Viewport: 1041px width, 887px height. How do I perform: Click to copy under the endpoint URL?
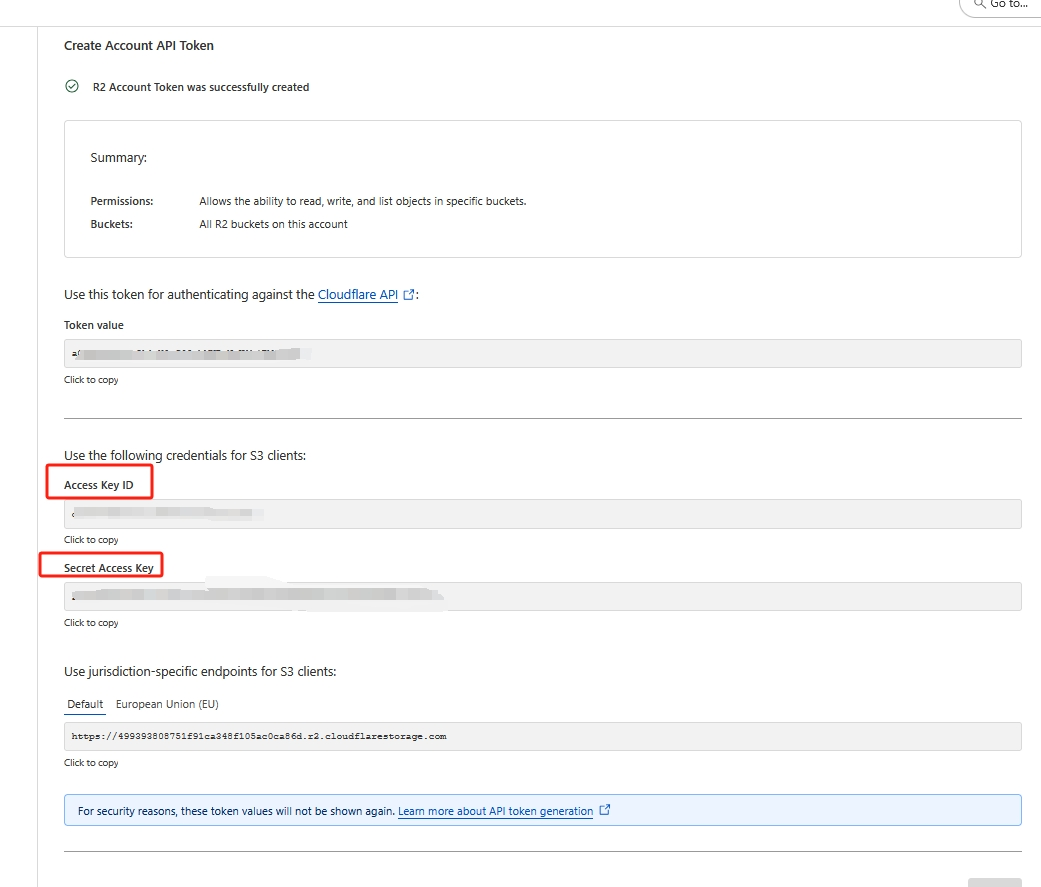point(91,763)
